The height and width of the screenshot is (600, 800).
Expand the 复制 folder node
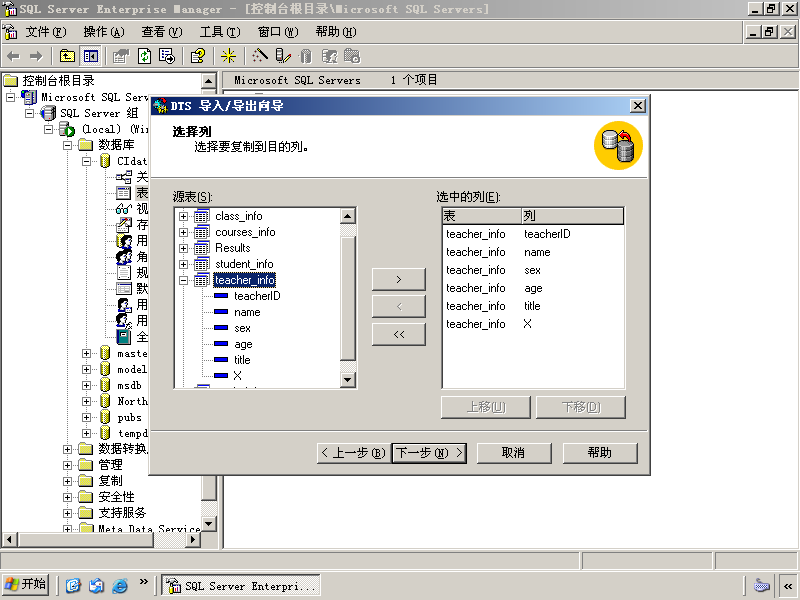(x=67, y=481)
